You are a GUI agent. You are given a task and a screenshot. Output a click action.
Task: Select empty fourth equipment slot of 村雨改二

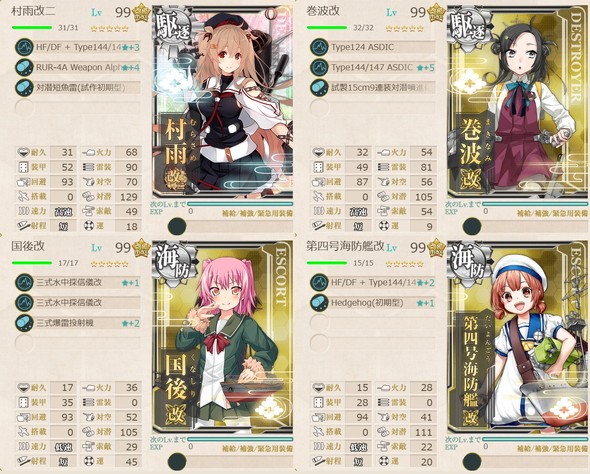[78, 108]
